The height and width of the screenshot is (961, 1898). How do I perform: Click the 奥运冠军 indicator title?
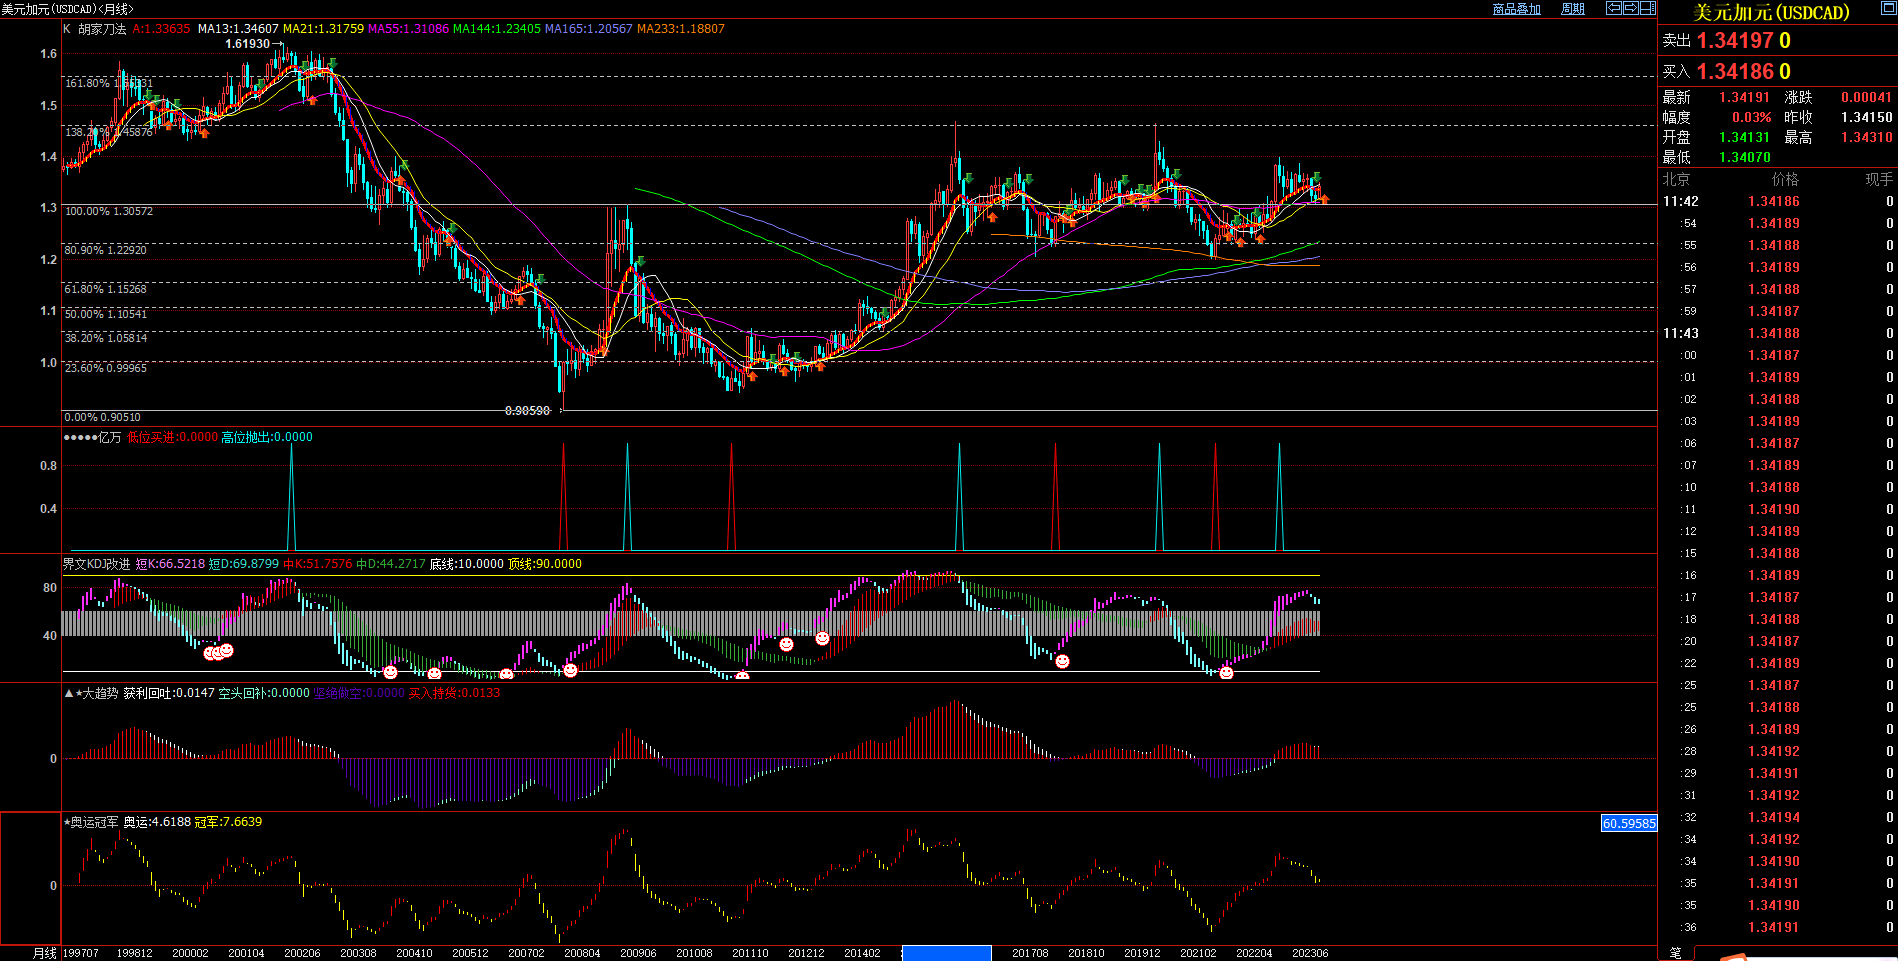coord(94,822)
